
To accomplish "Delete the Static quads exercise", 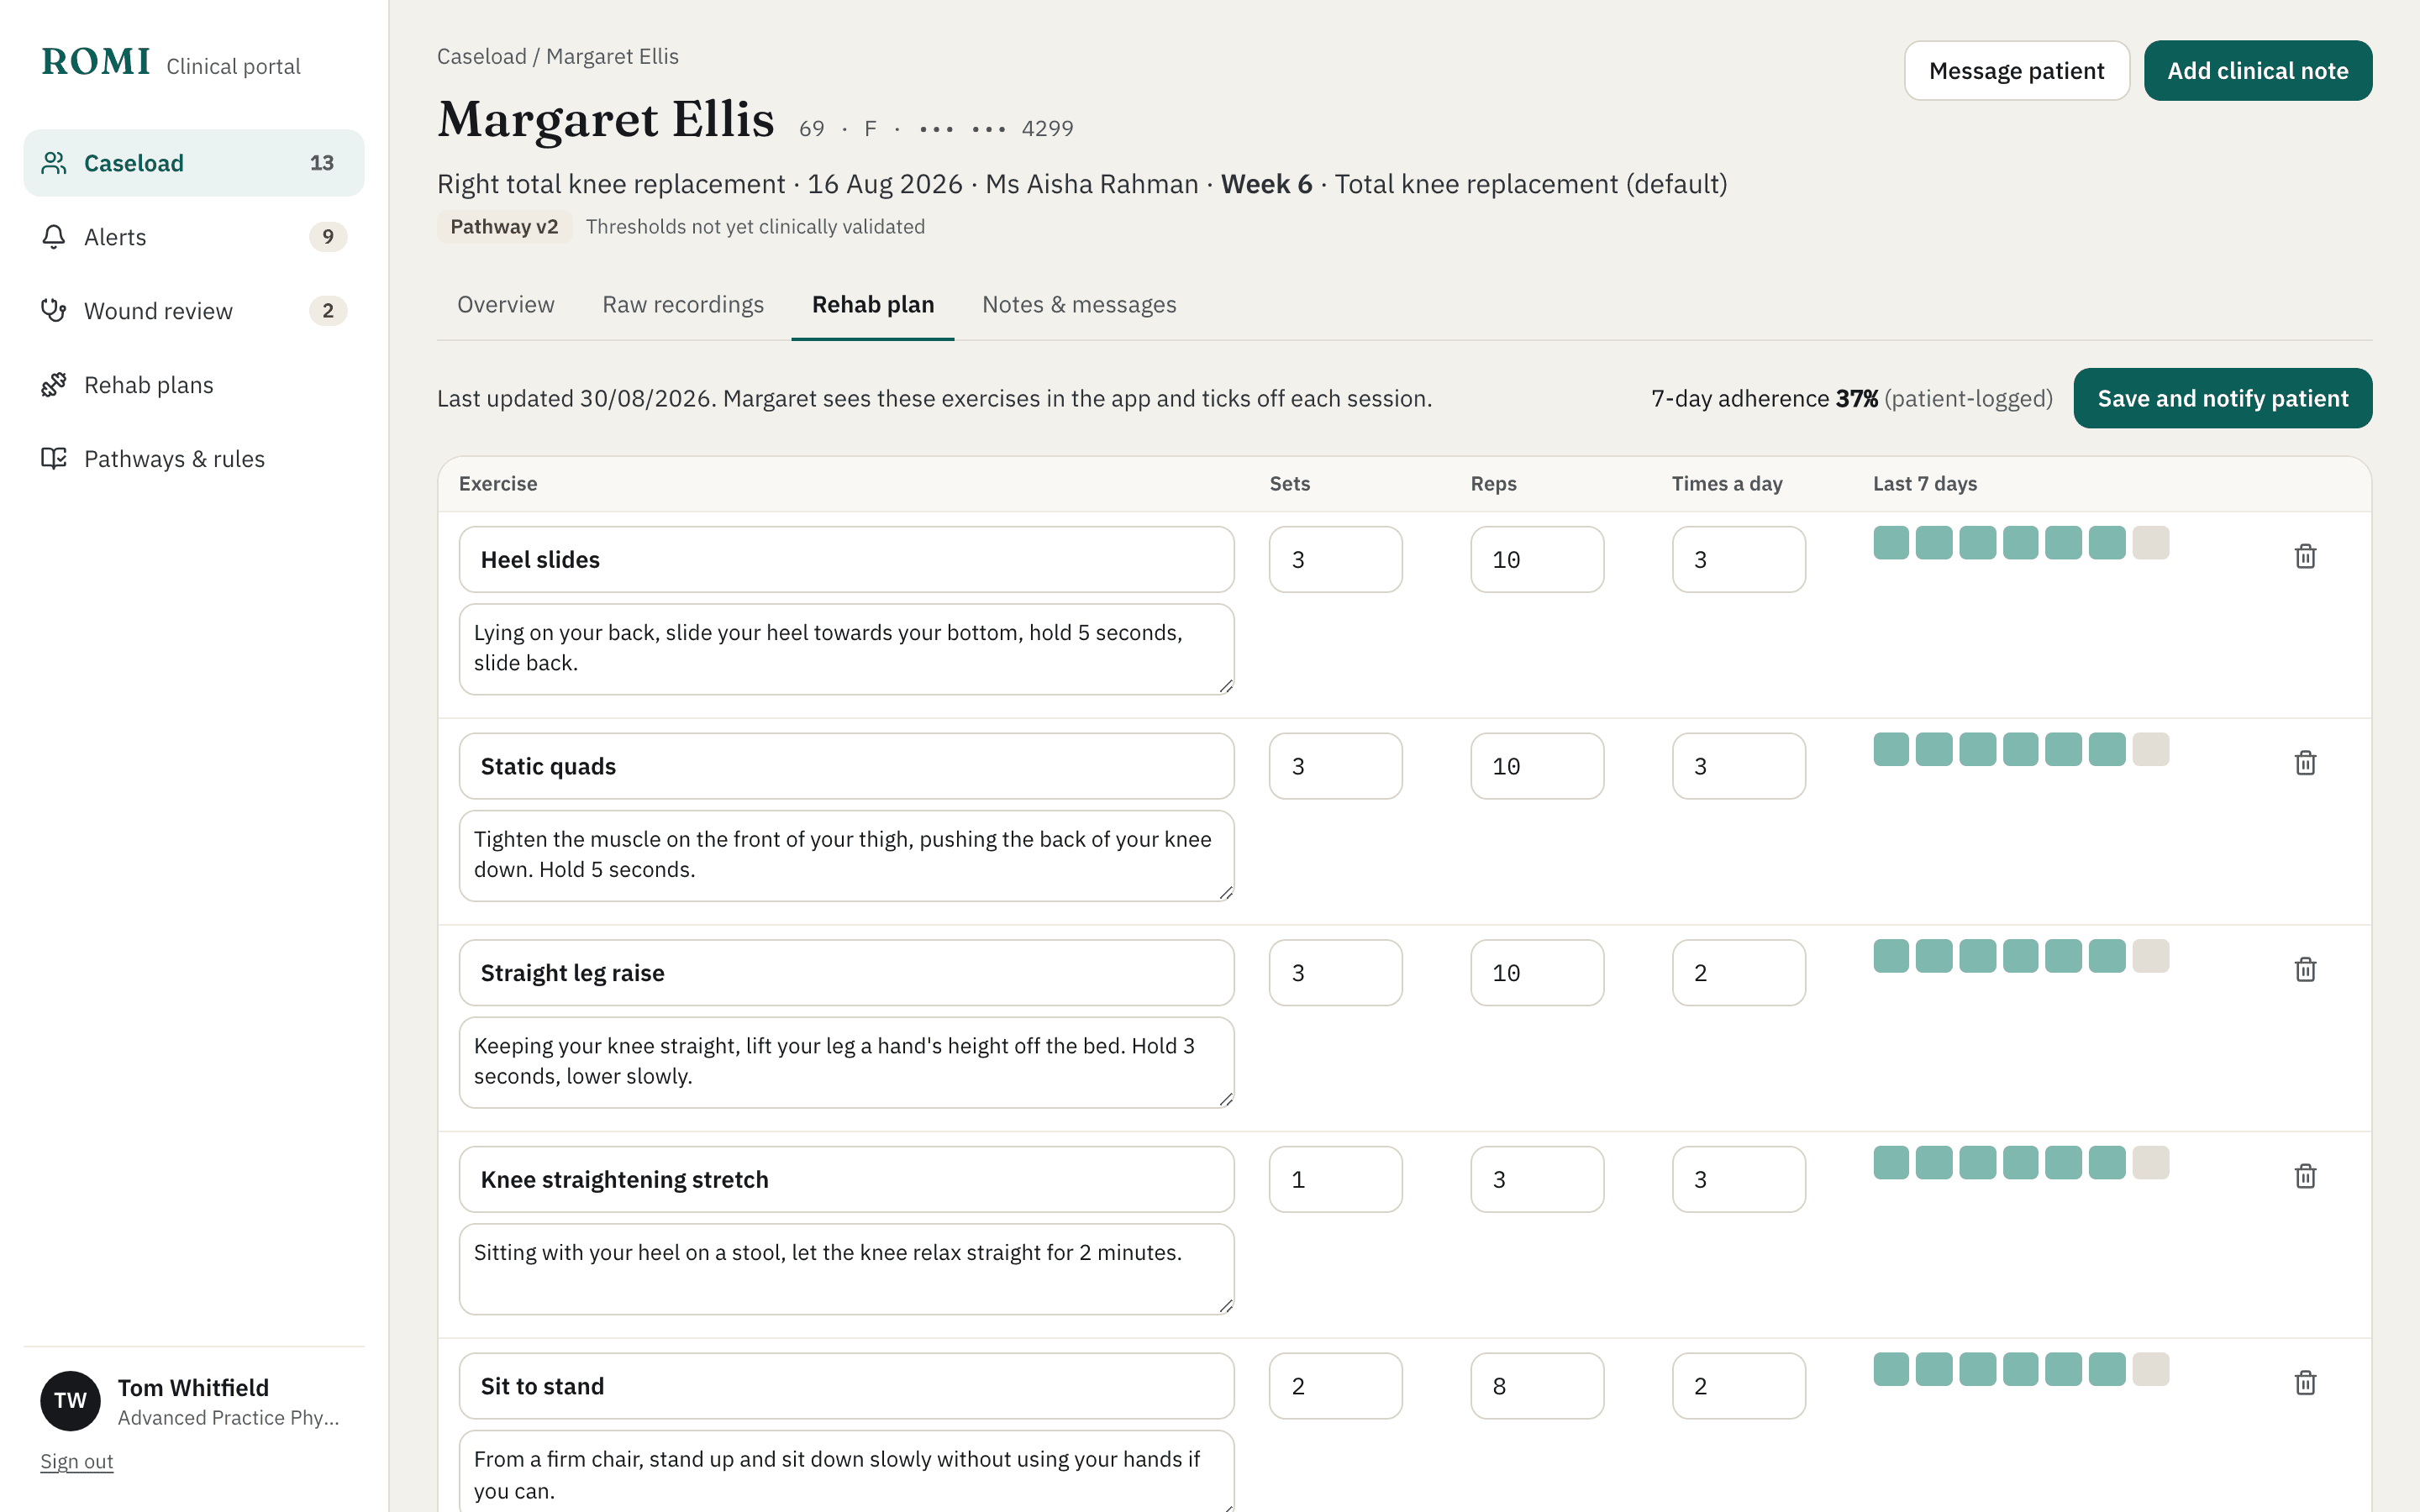I will [x=2305, y=763].
